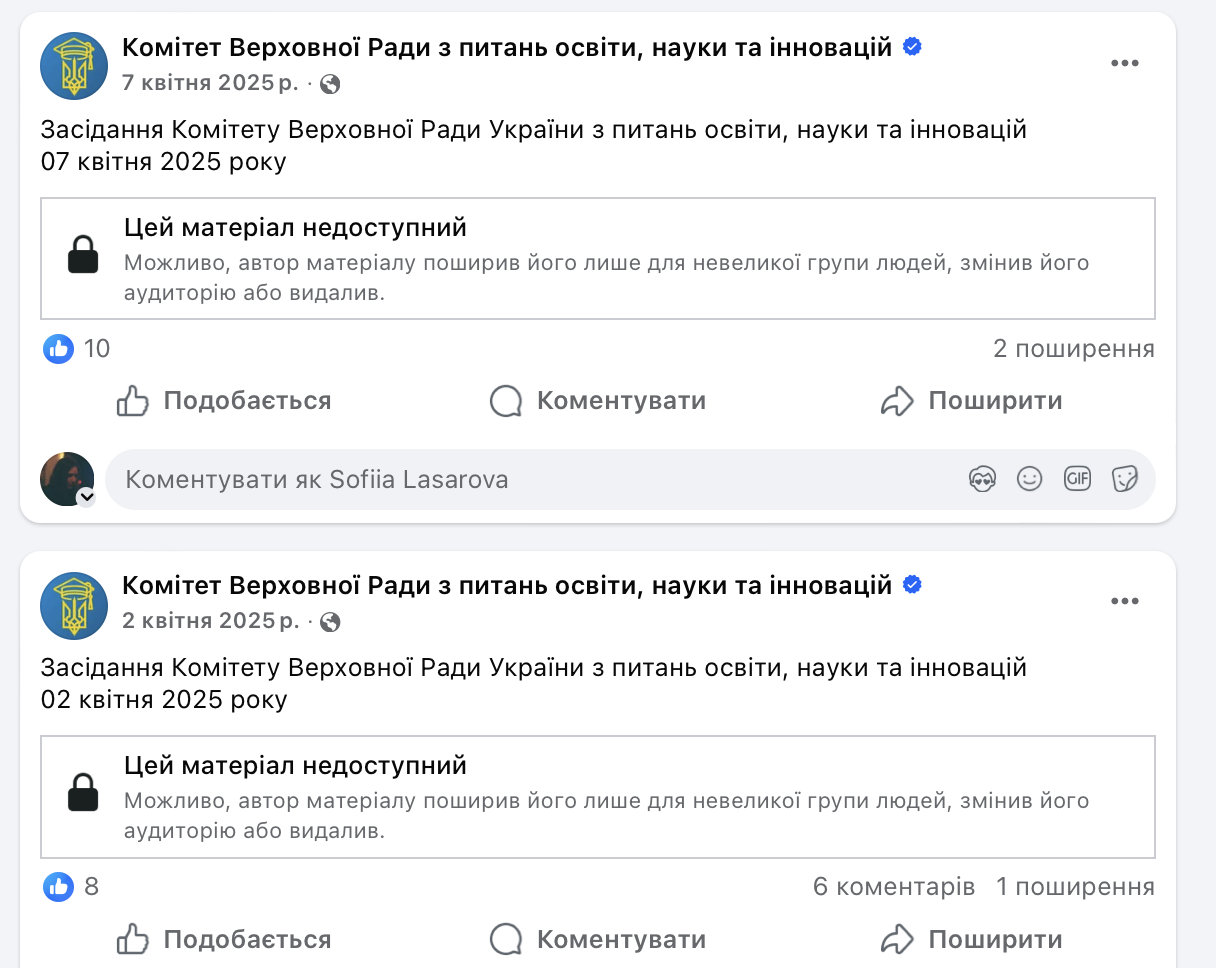Screen dimensions: 1216x968
Task: Click public globe icon on 7 квітня post
Action: [330, 84]
